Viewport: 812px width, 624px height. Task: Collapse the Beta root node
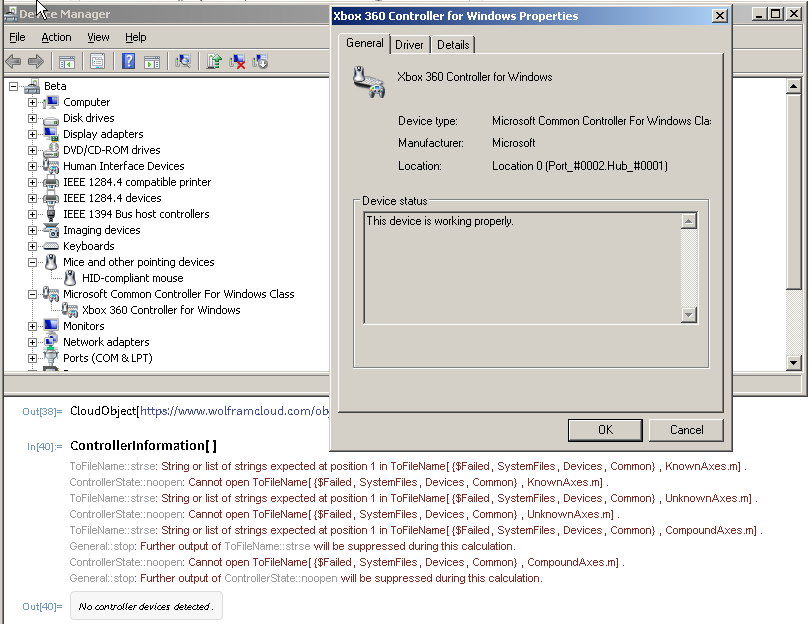[x=13, y=86]
